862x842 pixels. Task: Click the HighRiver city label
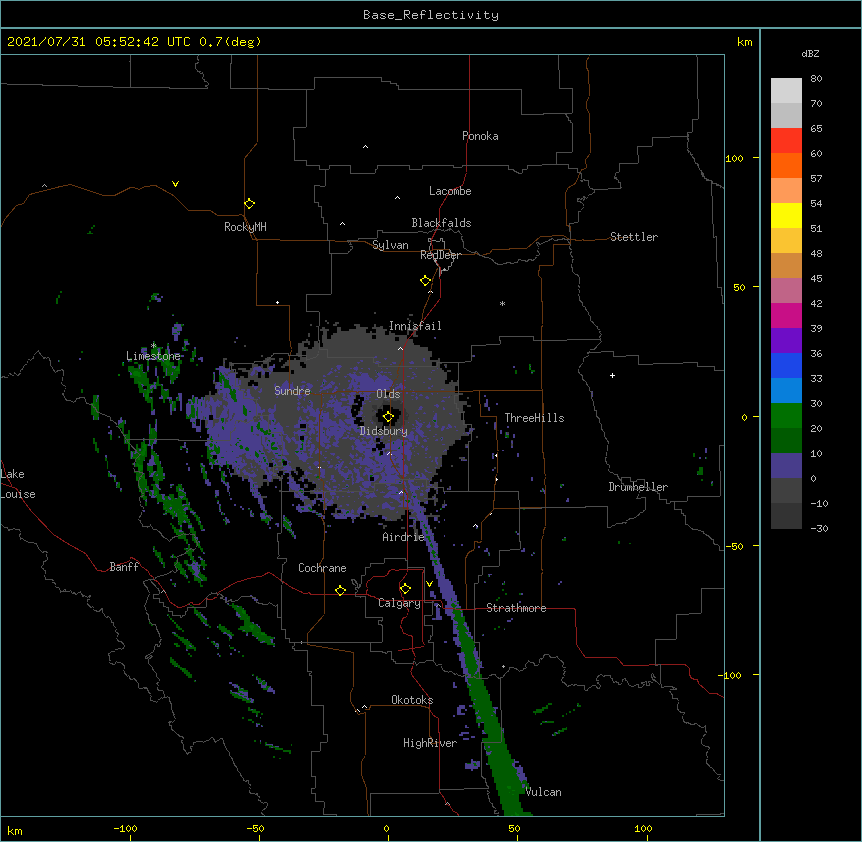point(430,743)
